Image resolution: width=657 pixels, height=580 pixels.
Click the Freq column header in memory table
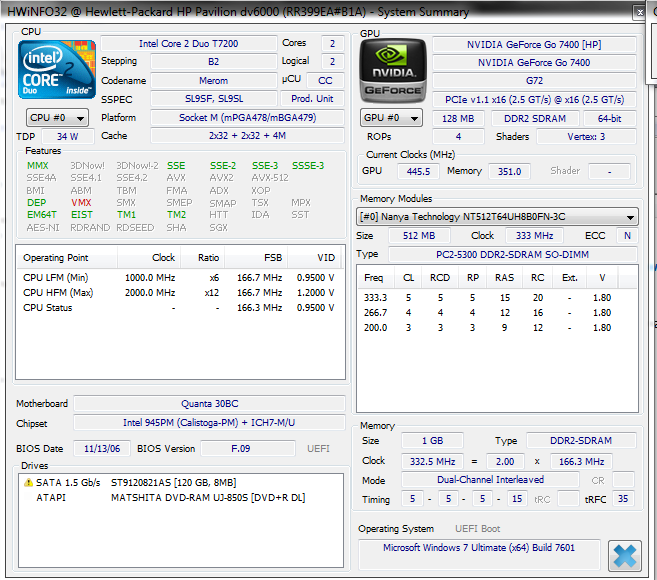pos(375,278)
